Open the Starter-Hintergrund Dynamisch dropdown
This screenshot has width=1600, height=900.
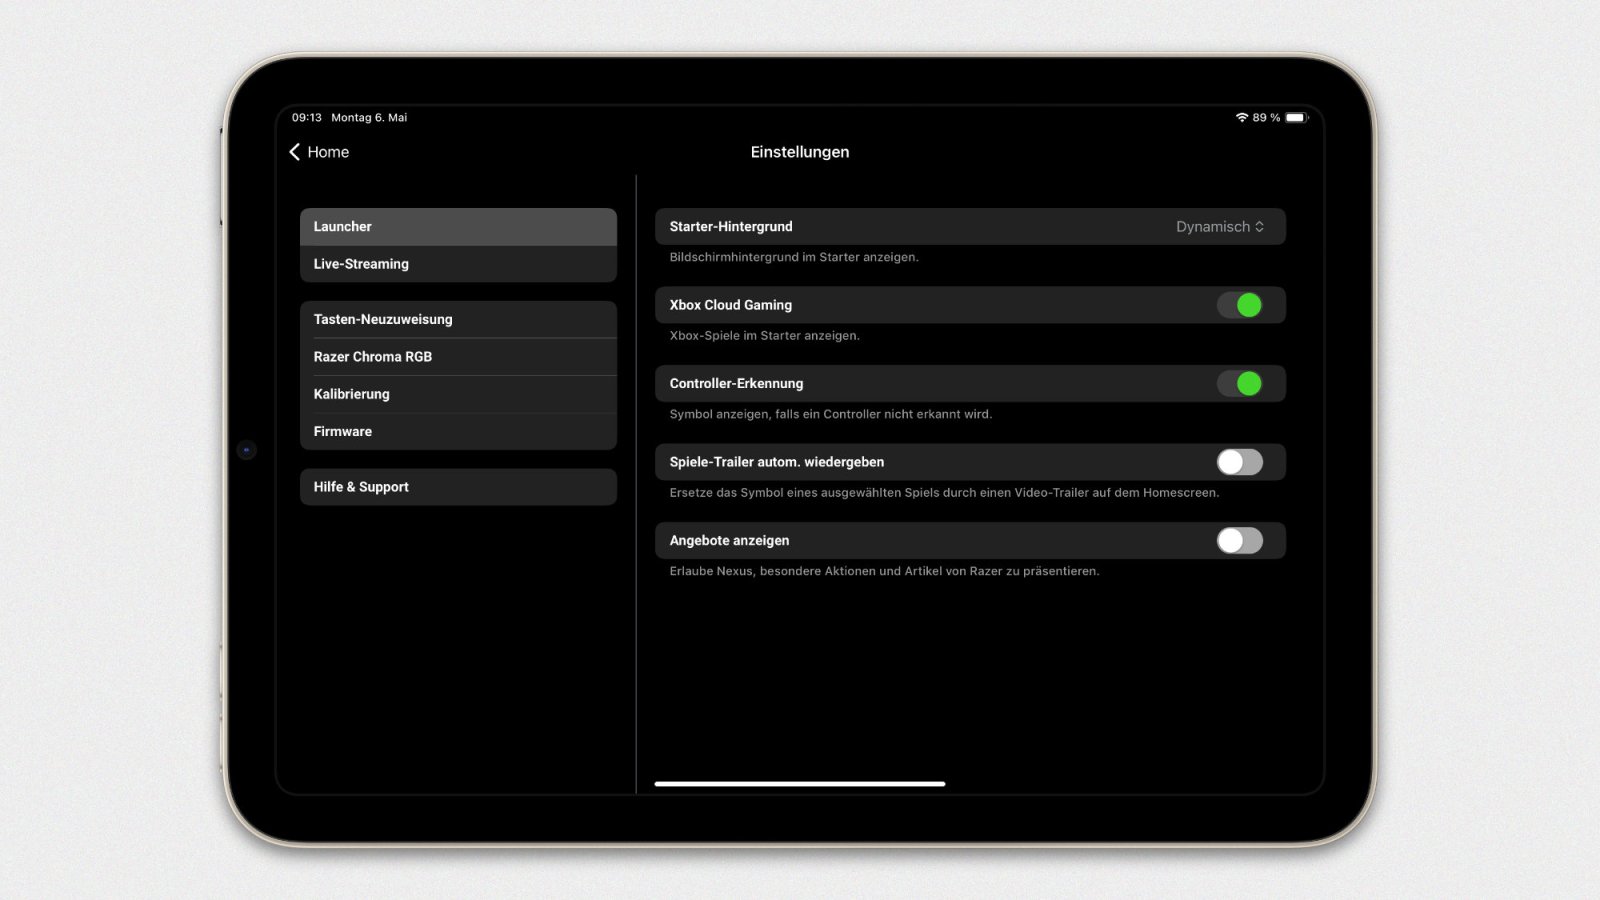pyautogui.click(x=1220, y=227)
